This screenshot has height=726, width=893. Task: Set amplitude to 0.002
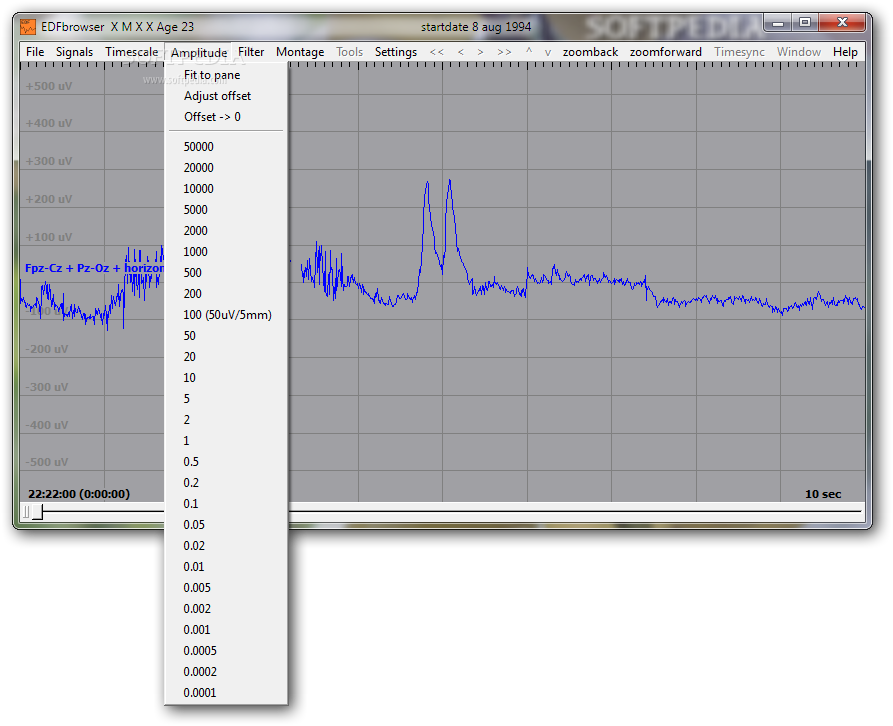226,609
